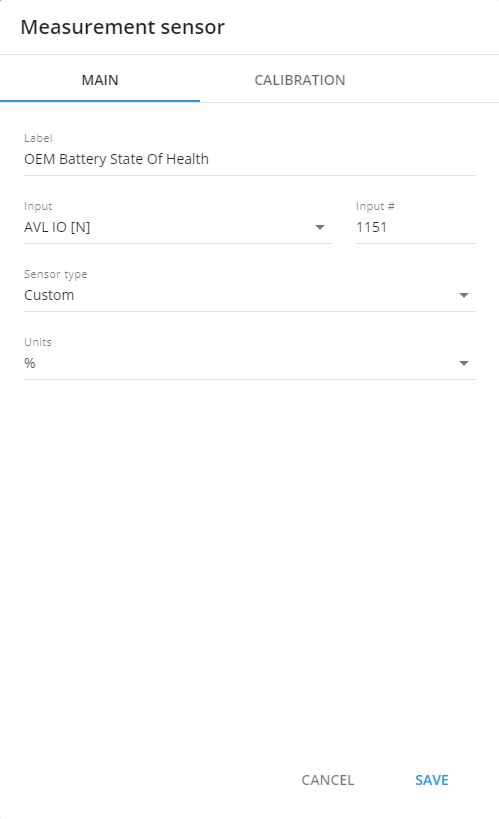The height and width of the screenshot is (819, 499).
Task: Click the arrow beside AVL IO [N]
Action: pyautogui.click(x=320, y=227)
